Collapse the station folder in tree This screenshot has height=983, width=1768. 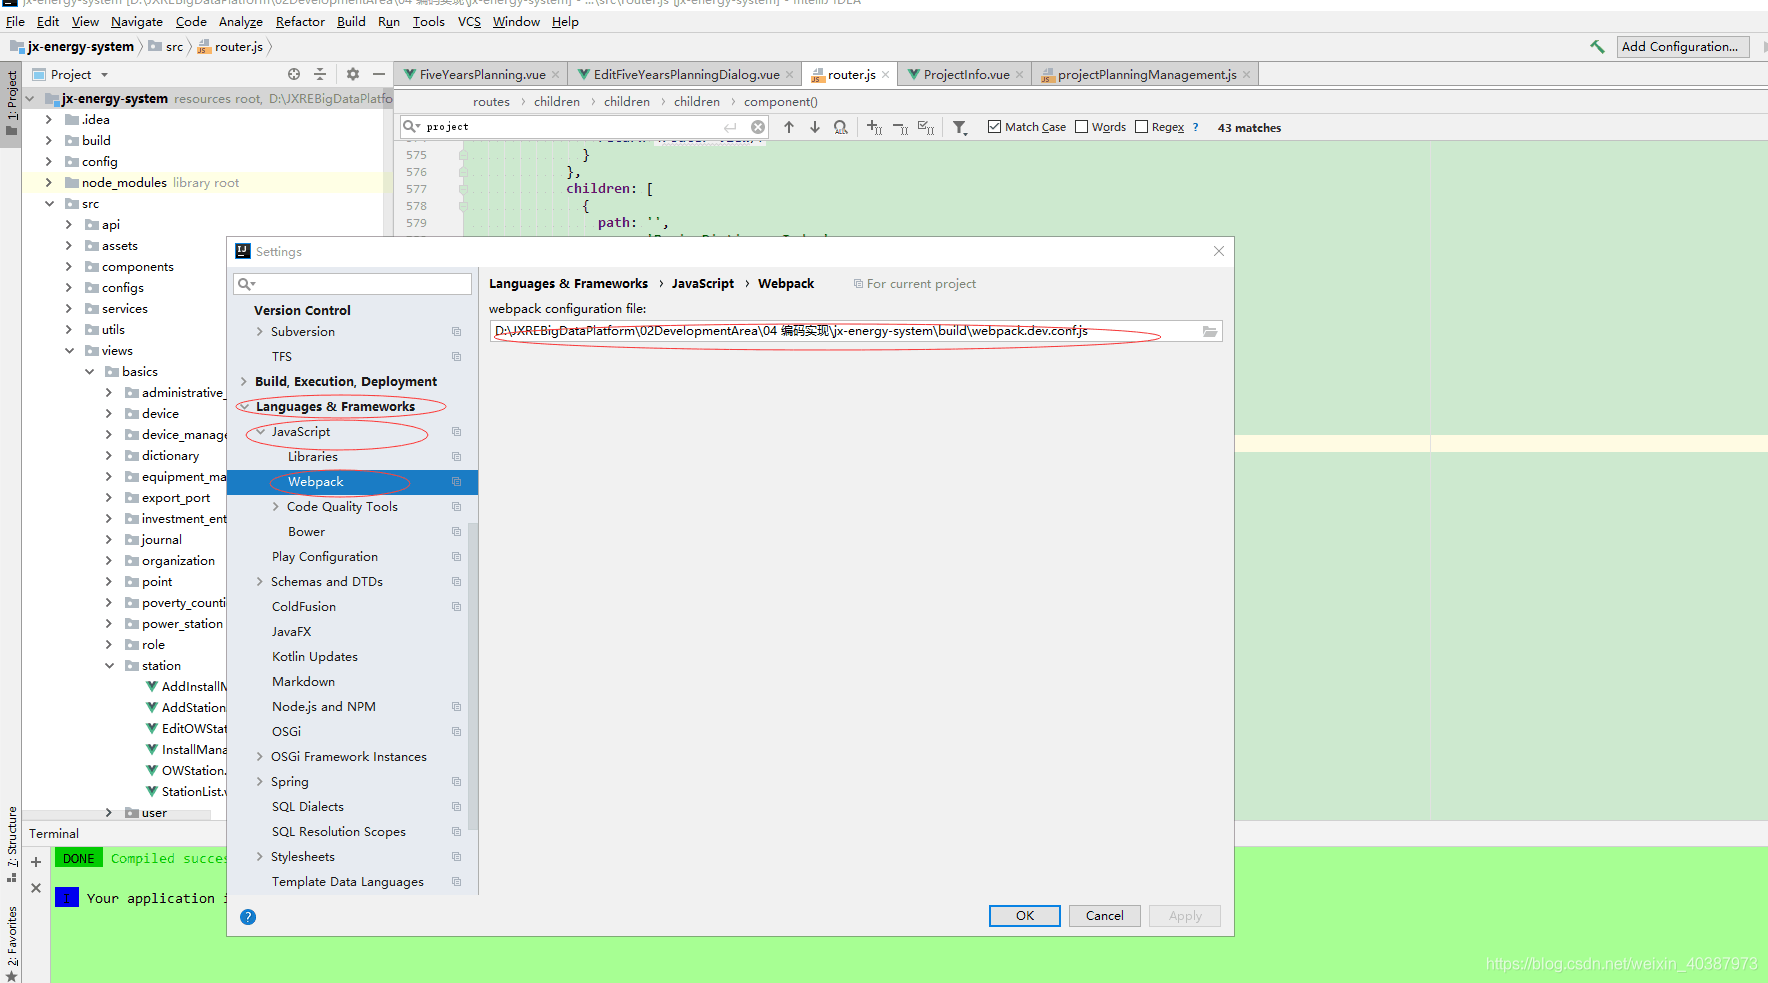[109, 666]
